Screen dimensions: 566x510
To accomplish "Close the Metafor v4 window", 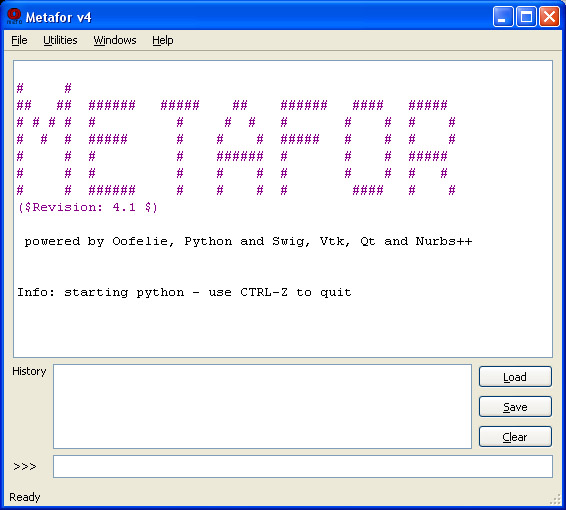I will 549,17.
